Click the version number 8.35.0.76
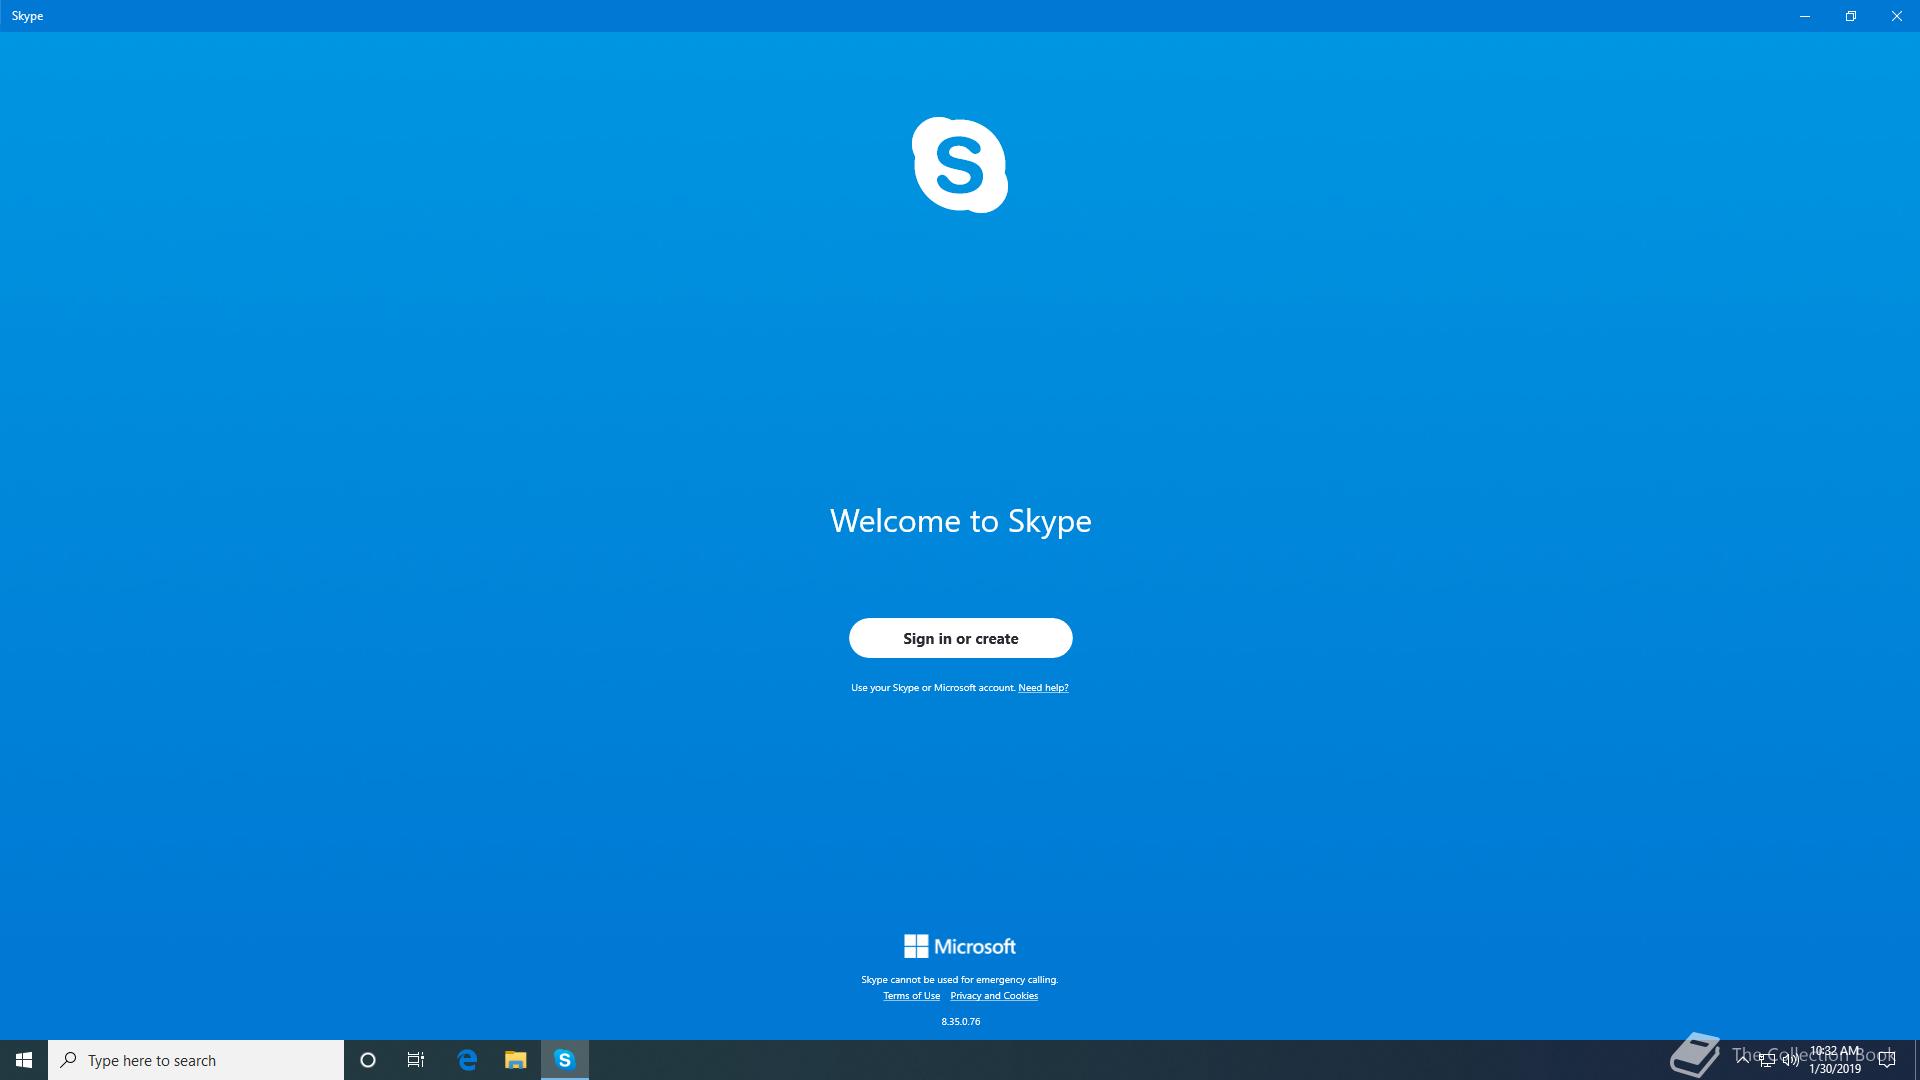The height and width of the screenshot is (1080, 1920). click(960, 1022)
